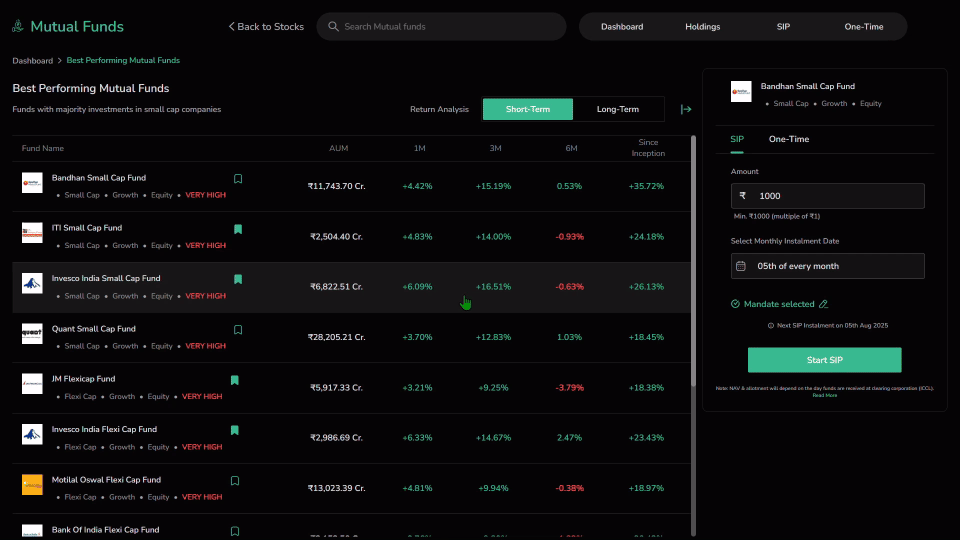Viewport: 960px width, 540px height.
Task: Click Next SIP Instalment date info
Action: [828, 326]
